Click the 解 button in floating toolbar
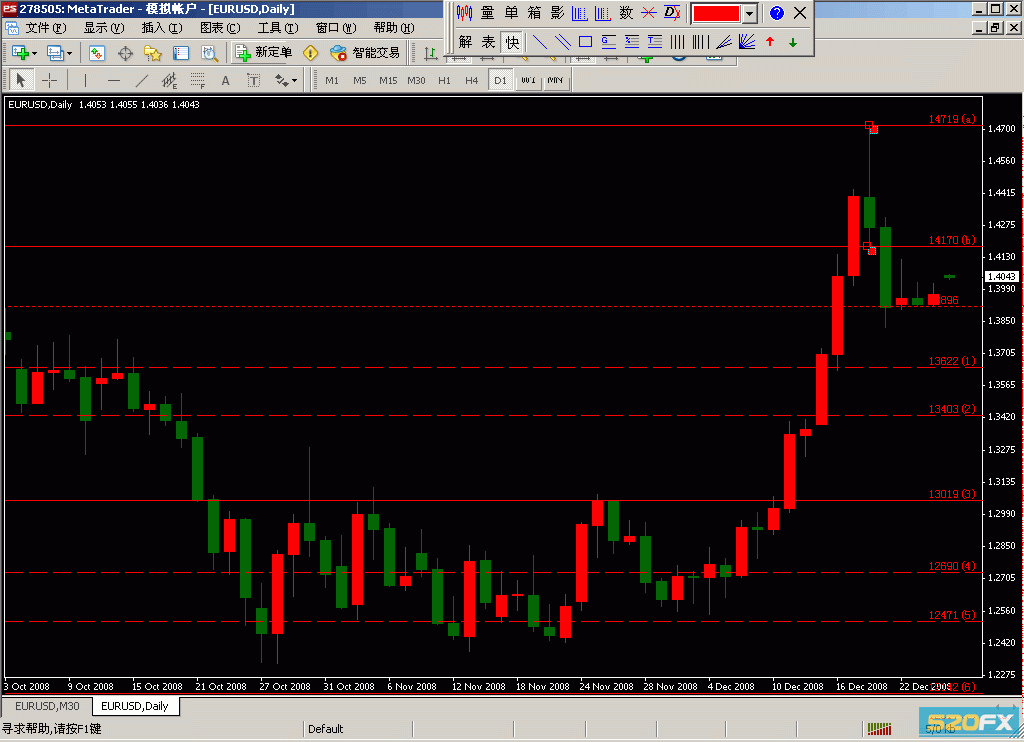This screenshot has width=1024, height=742. (465, 42)
